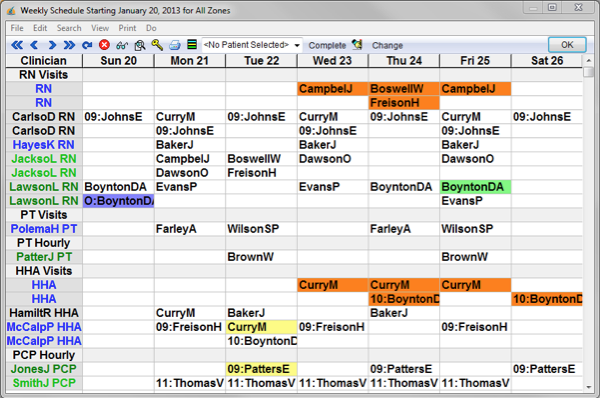Select yellow CurryM cell on Tuesday

pos(261,327)
